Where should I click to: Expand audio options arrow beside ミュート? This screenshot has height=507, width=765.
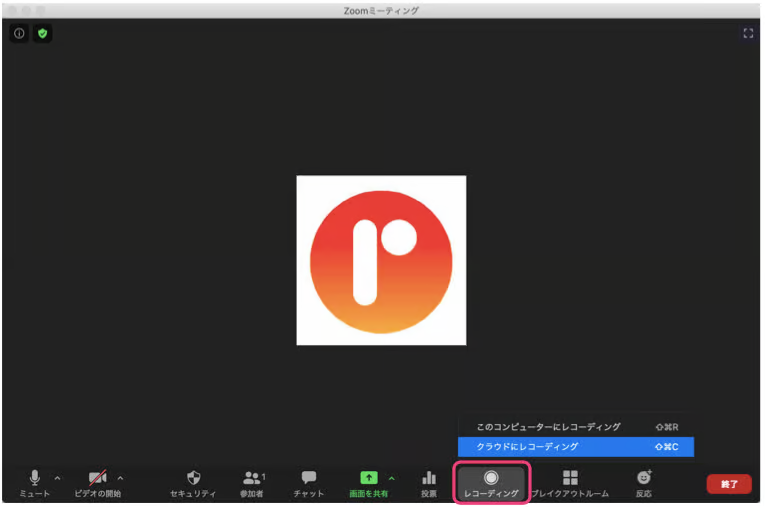(x=57, y=478)
